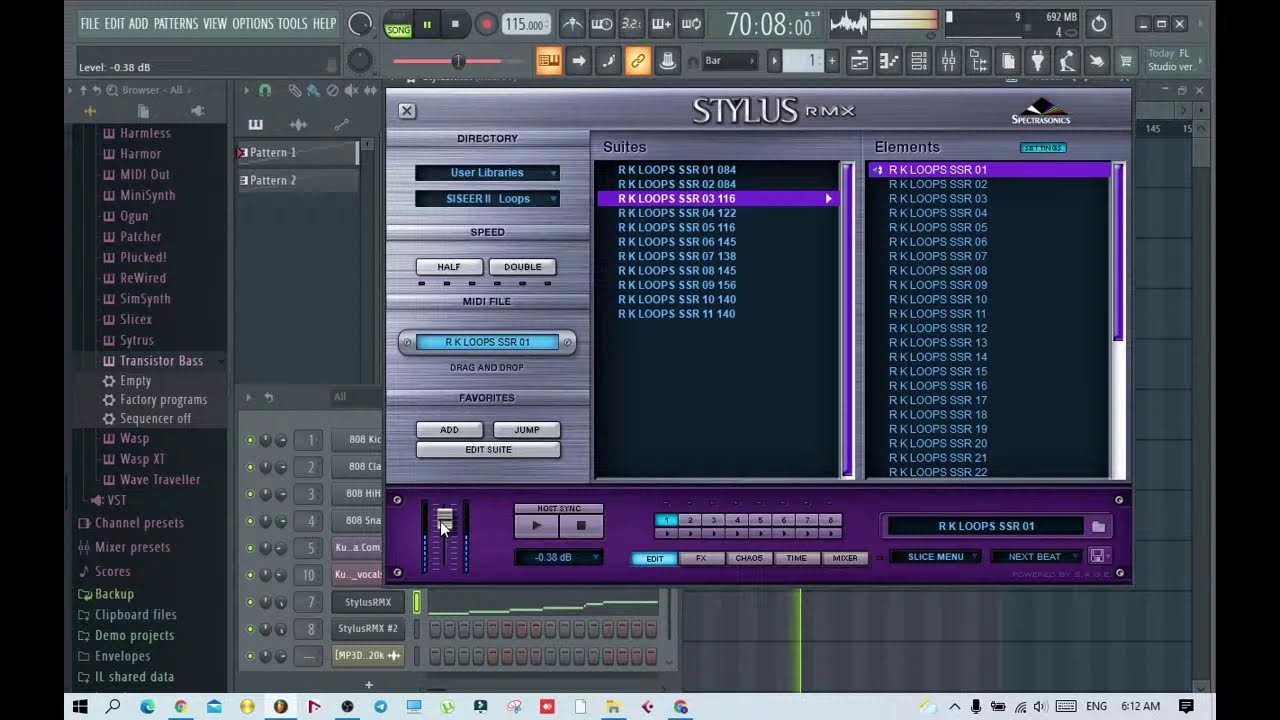Toggle SONG/pattern mode button
This screenshot has height=720, width=1280.
(x=398, y=25)
